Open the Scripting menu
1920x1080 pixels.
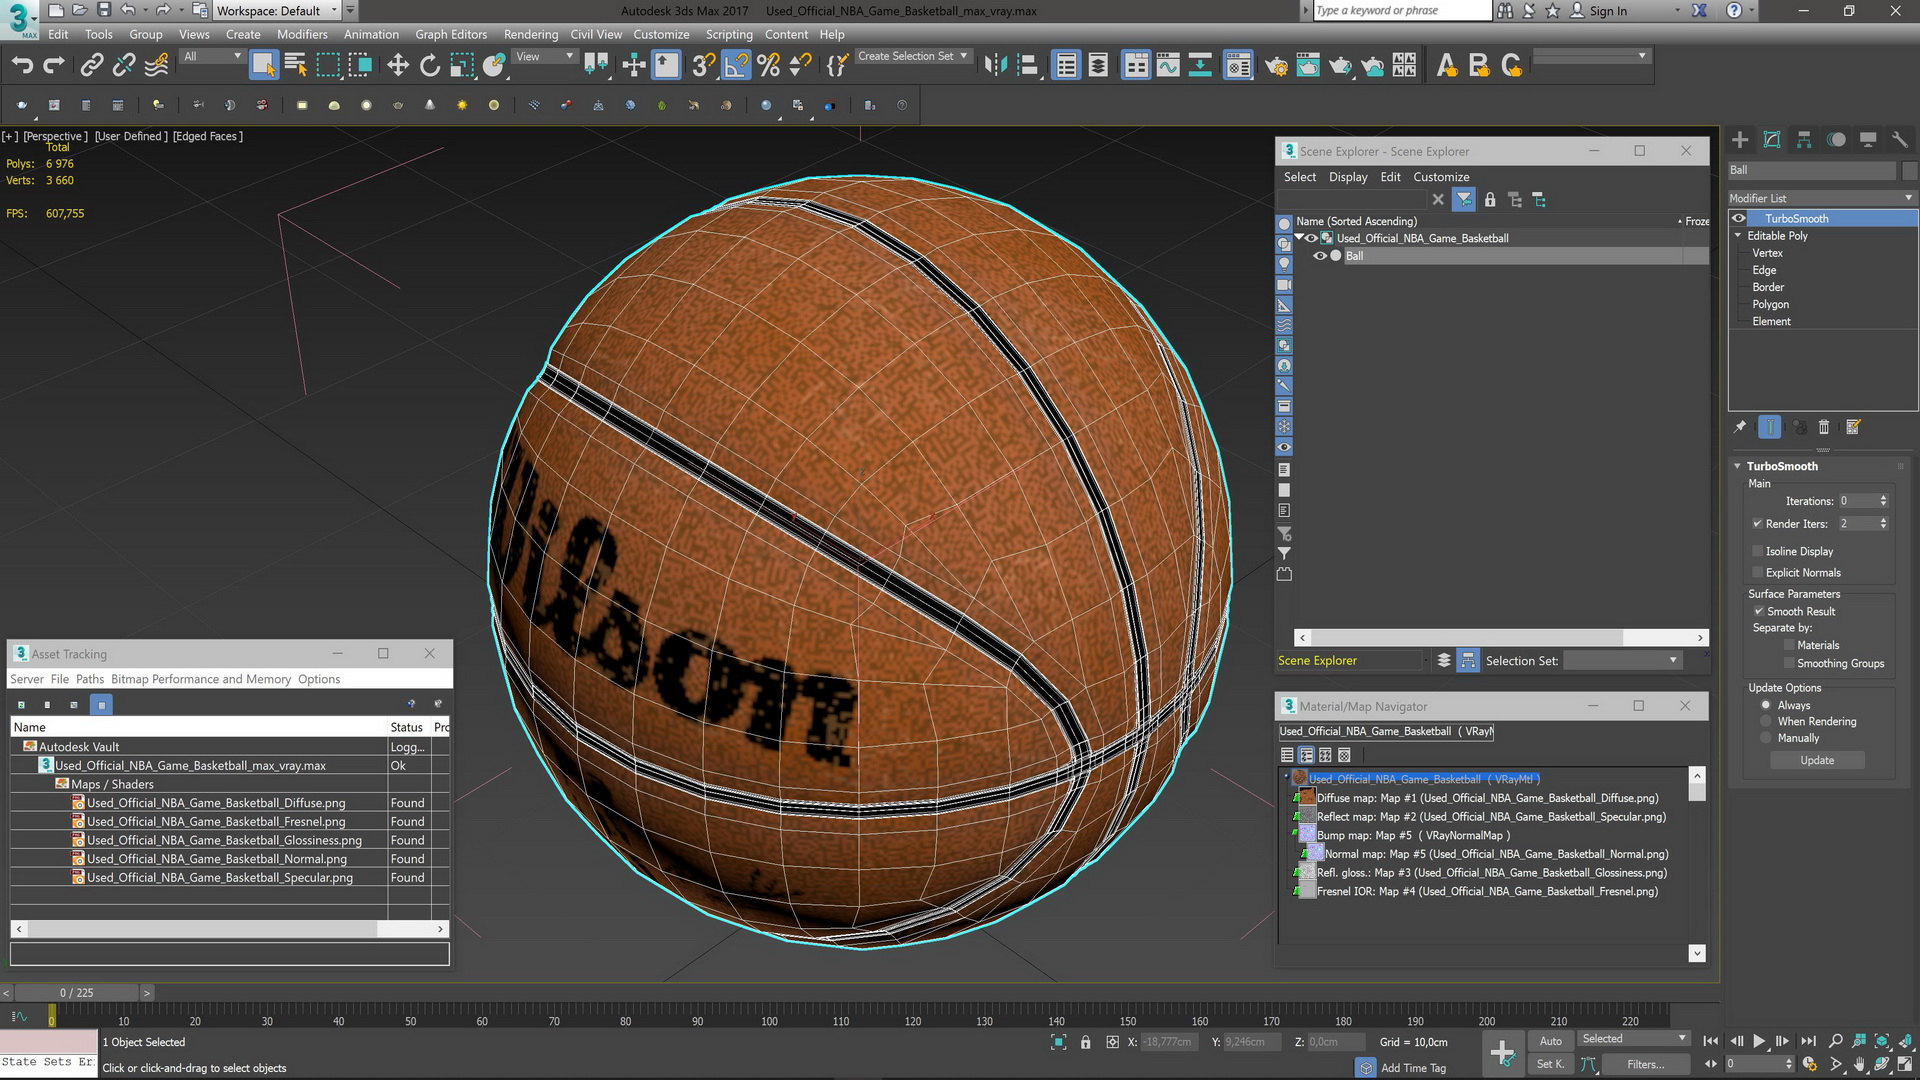click(x=729, y=34)
